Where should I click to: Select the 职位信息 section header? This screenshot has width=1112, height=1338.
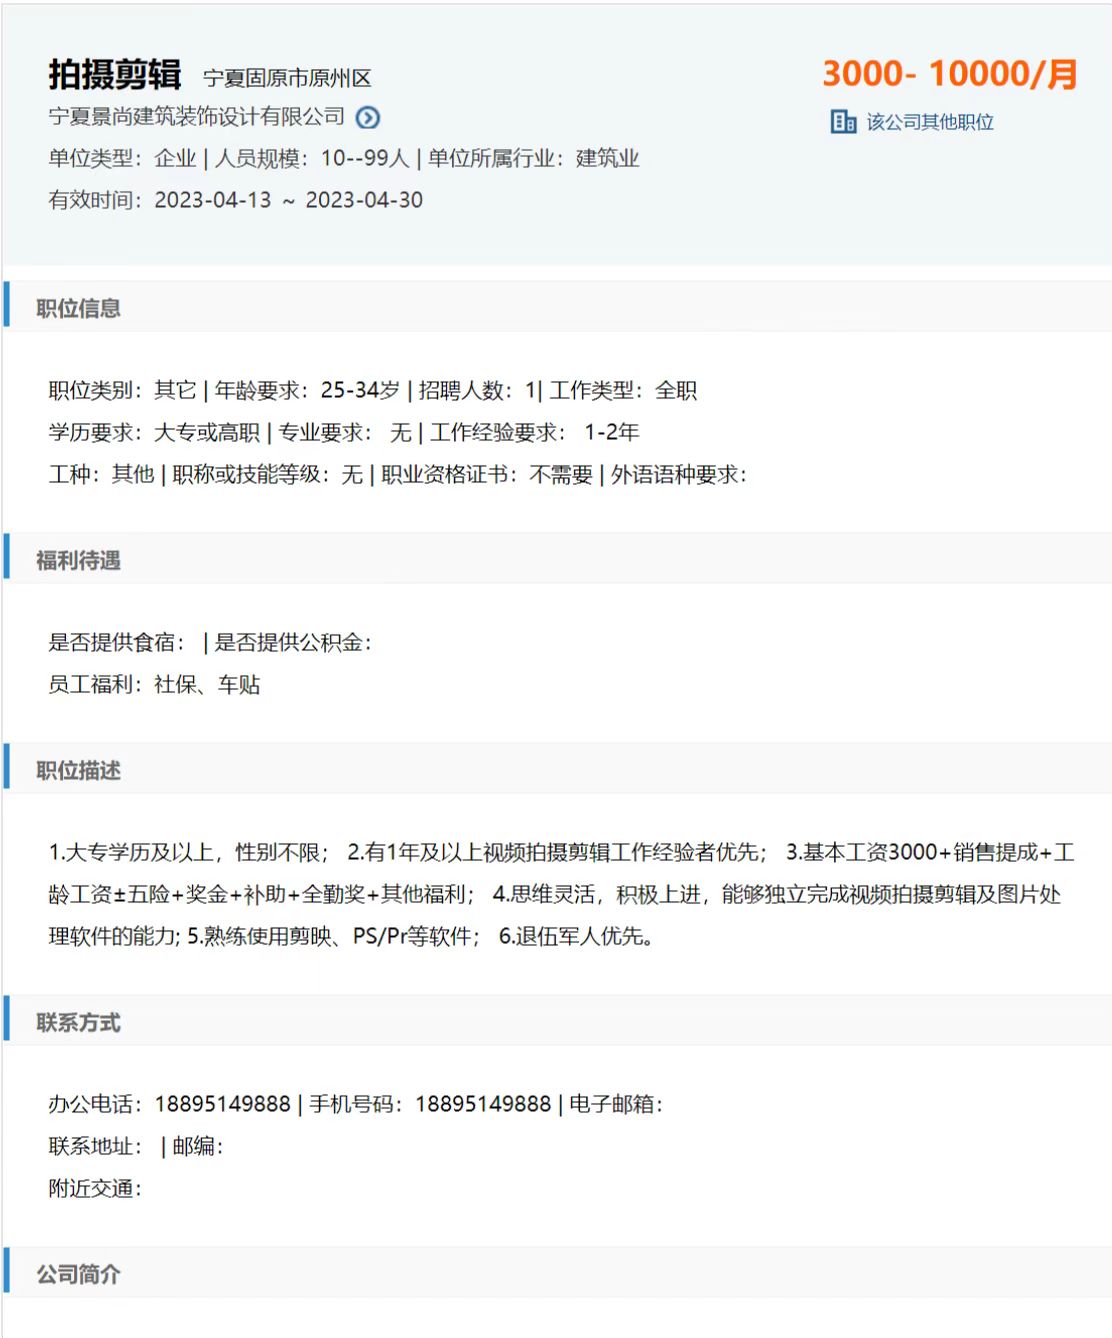[78, 308]
